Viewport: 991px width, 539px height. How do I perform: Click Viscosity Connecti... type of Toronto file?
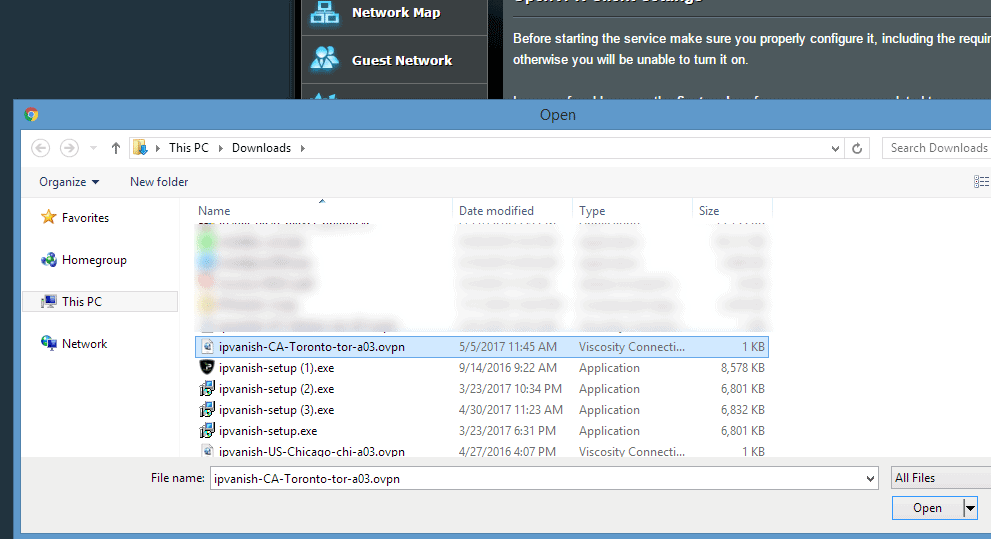pos(631,347)
